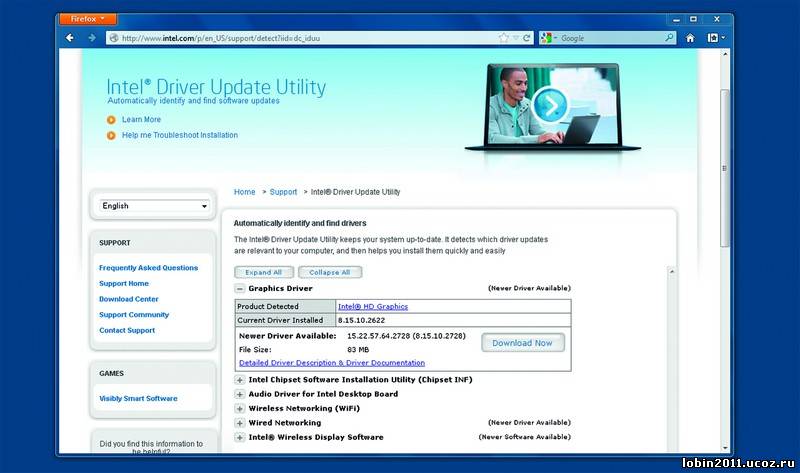Open the Support Community link

(134, 315)
